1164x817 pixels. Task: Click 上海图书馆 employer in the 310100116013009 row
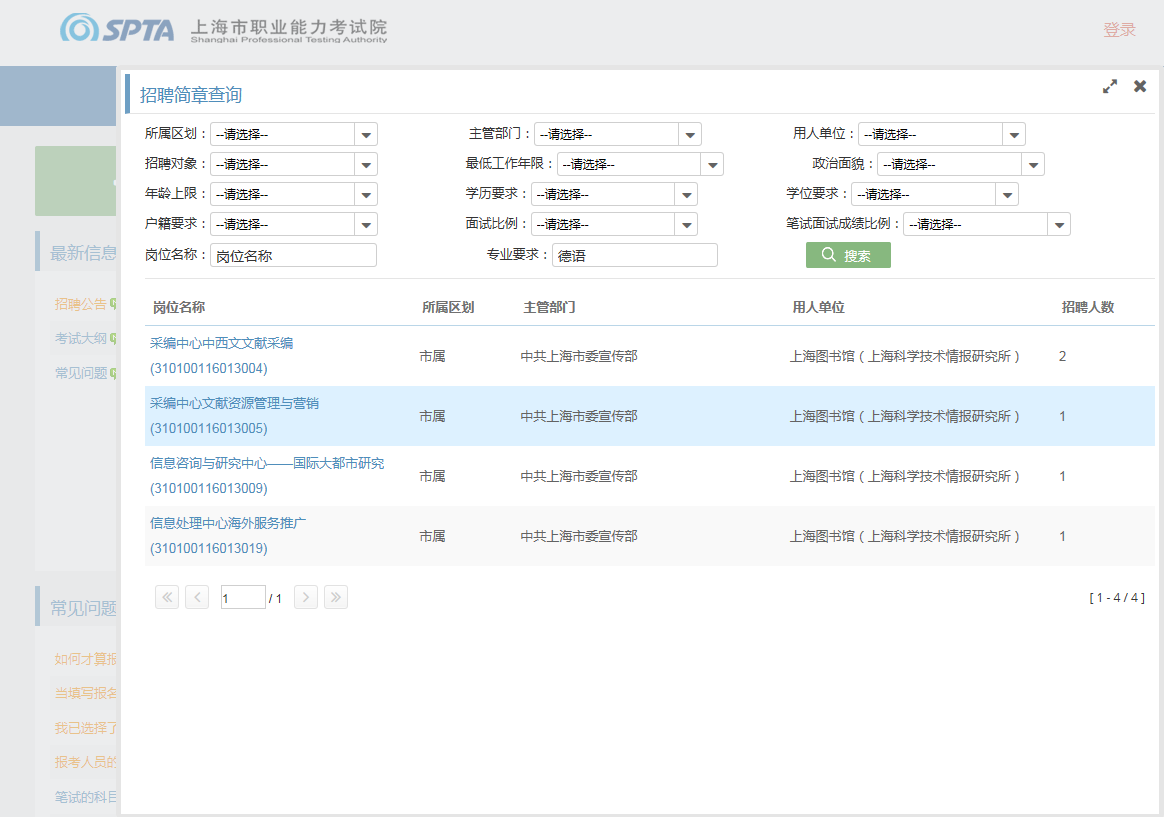point(904,476)
